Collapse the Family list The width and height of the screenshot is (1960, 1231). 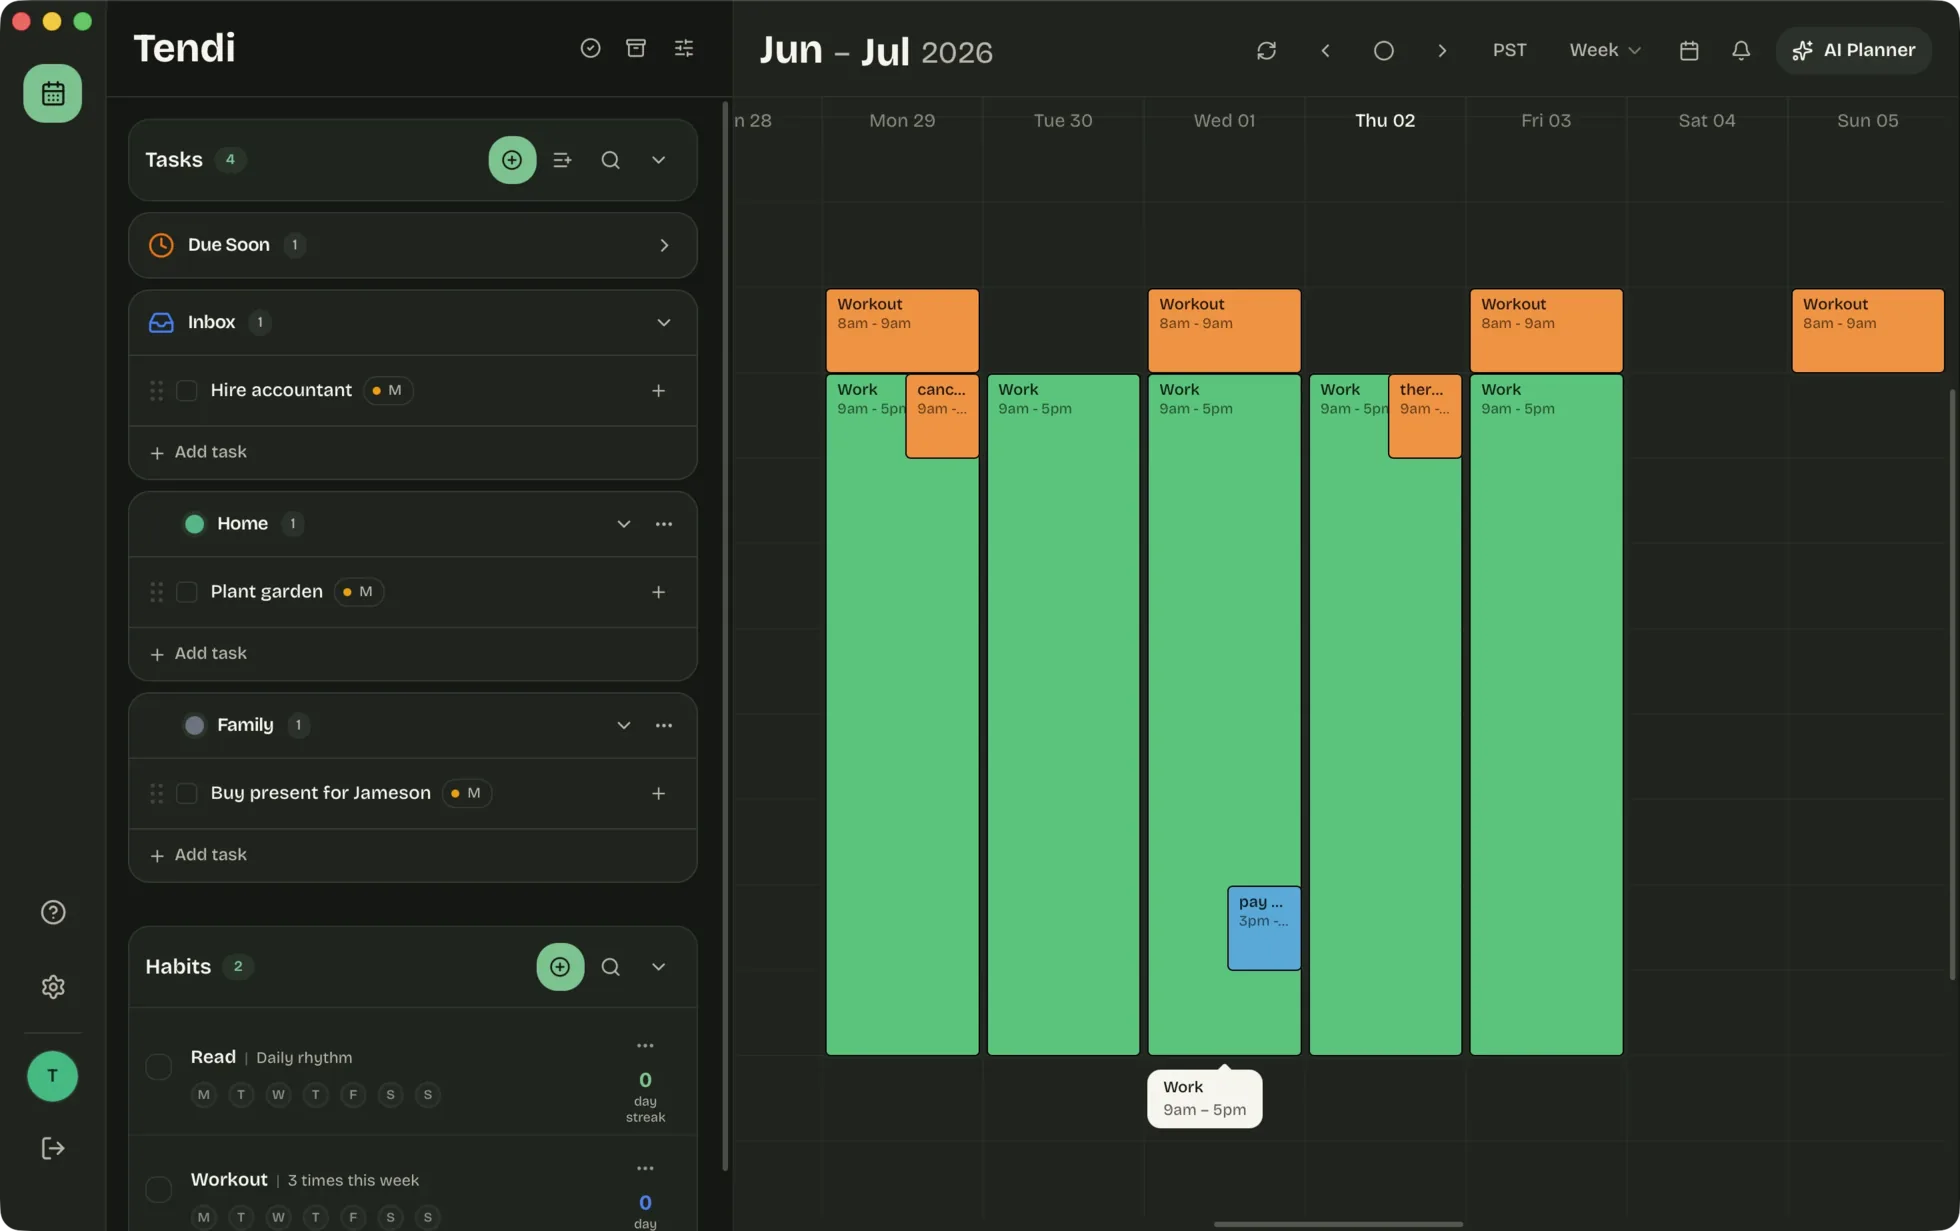pyautogui.click(x=623, y=725)
